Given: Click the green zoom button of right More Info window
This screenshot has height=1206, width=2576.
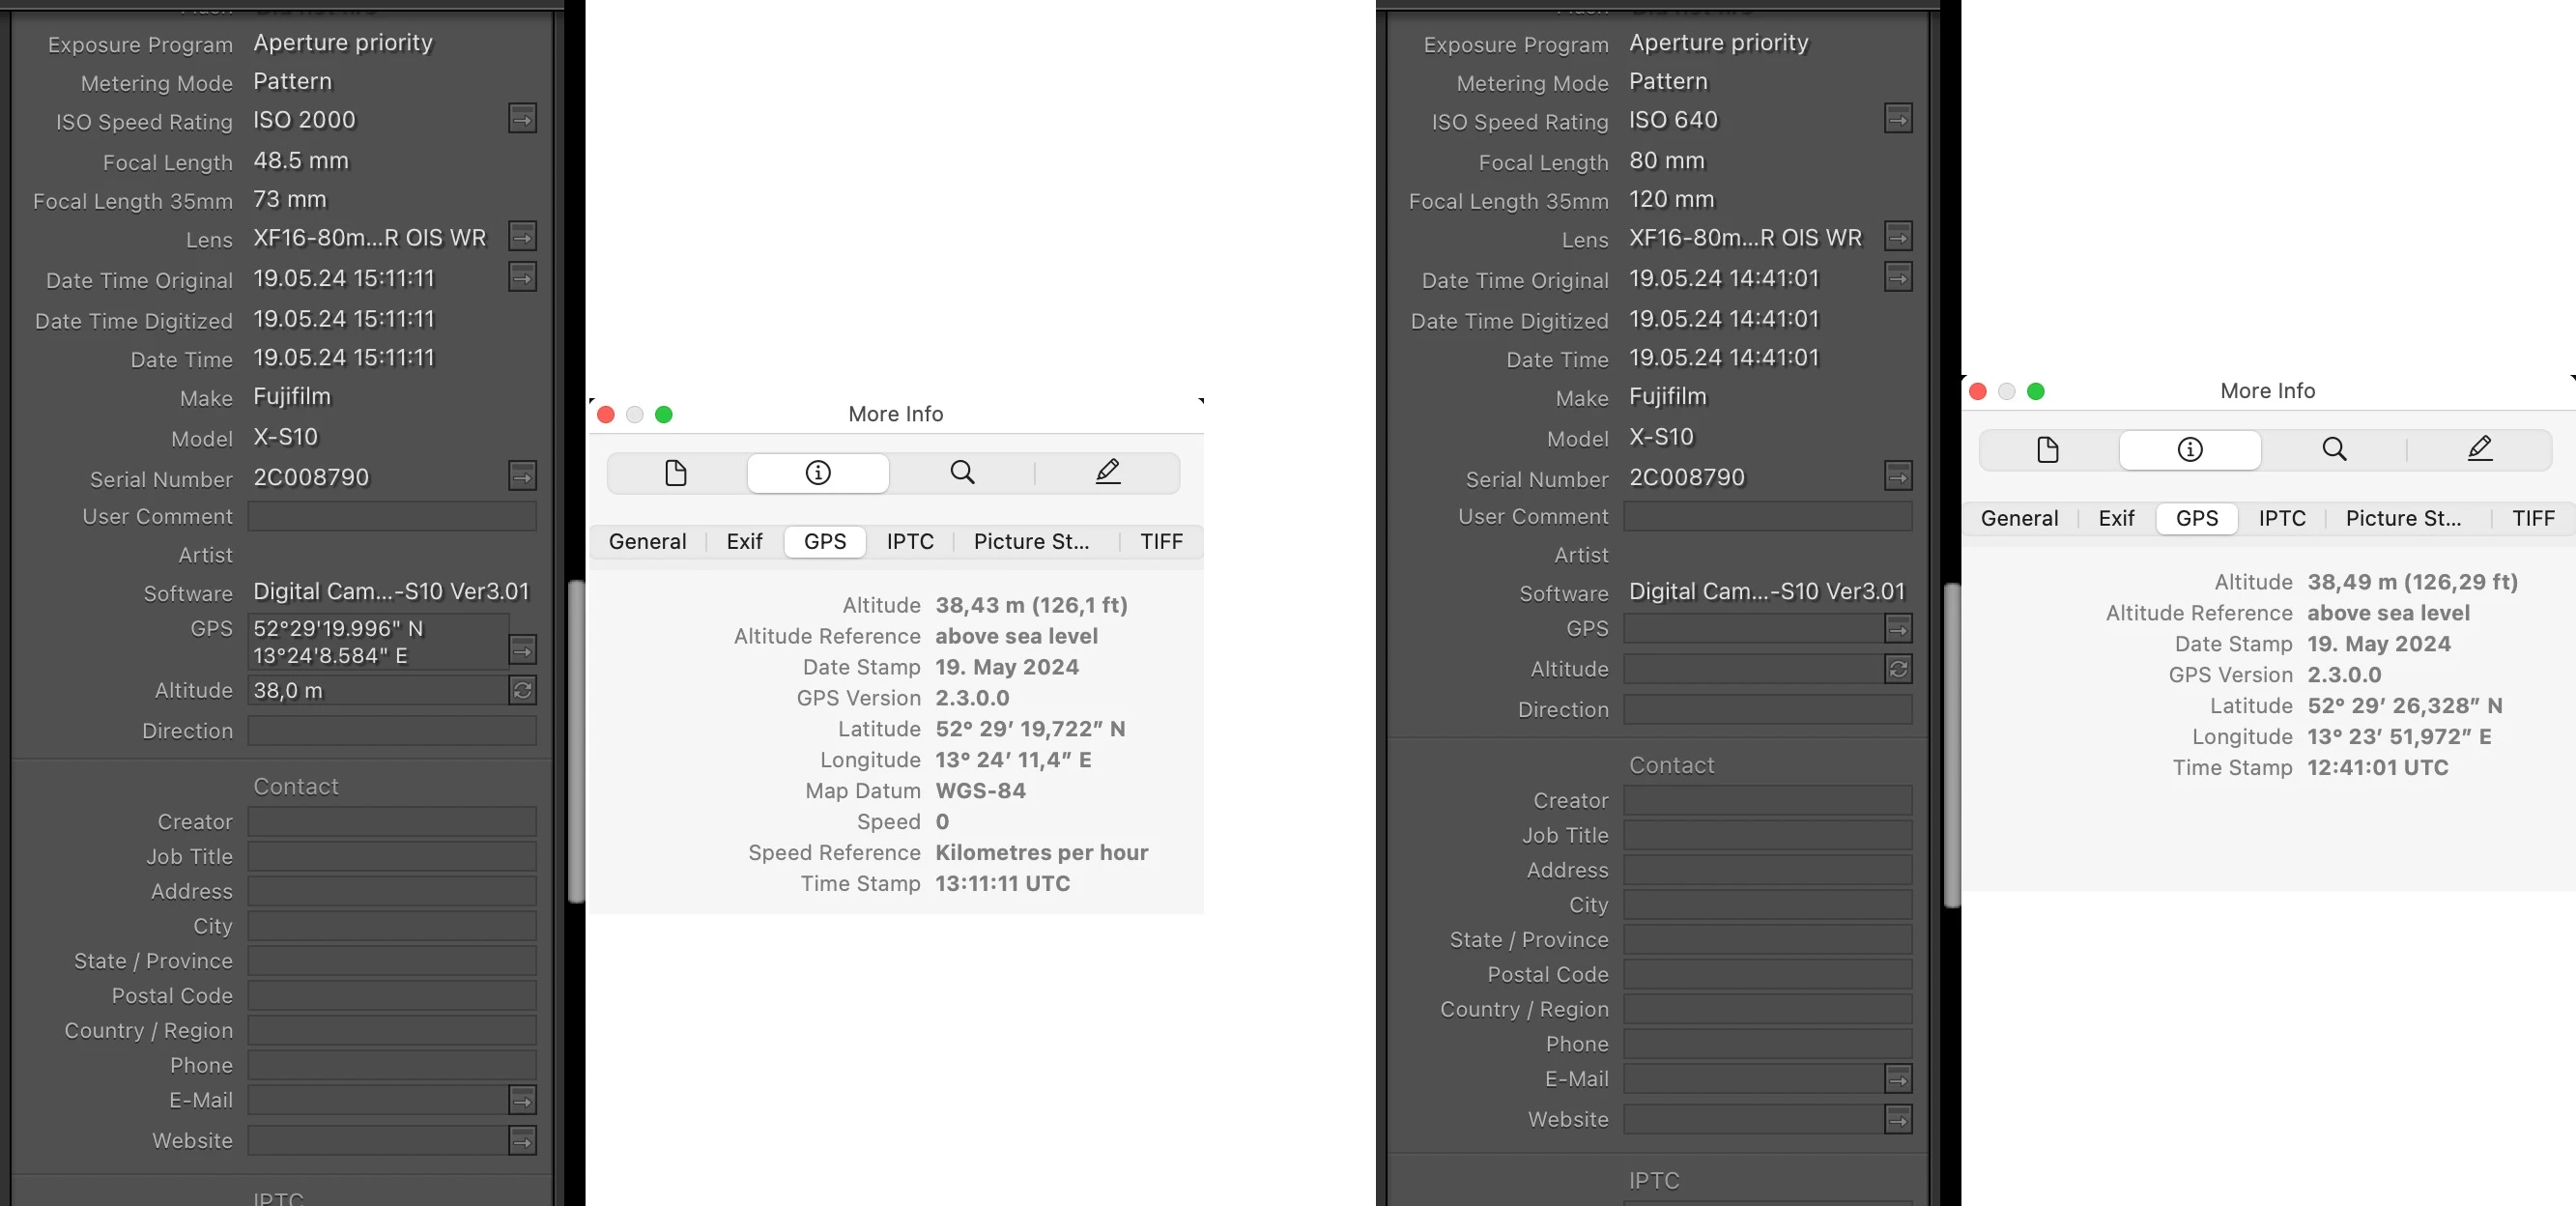Looking at the screenshot, I should click(x=2034, y=391).
